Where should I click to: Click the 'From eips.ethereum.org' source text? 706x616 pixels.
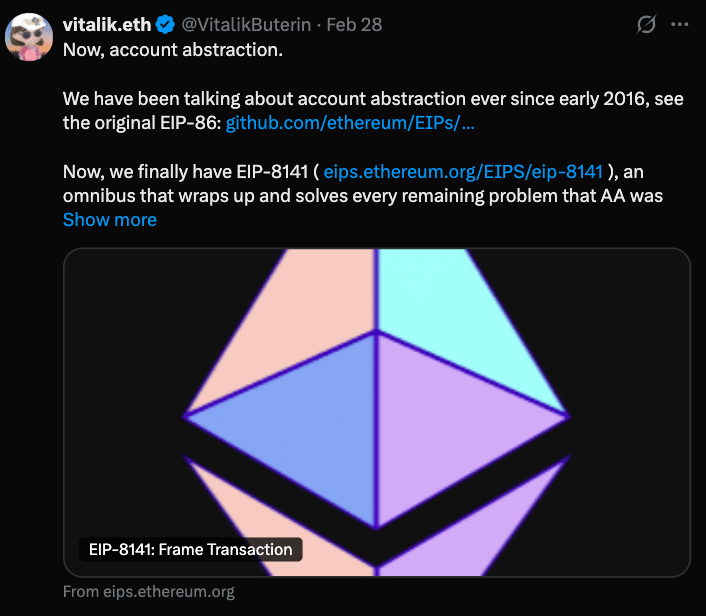click(x=148, y=591)
